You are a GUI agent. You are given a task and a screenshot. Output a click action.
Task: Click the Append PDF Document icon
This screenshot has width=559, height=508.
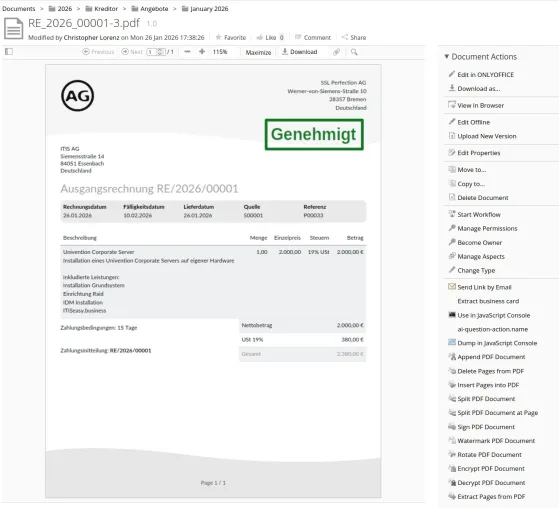tap(452, 357)
